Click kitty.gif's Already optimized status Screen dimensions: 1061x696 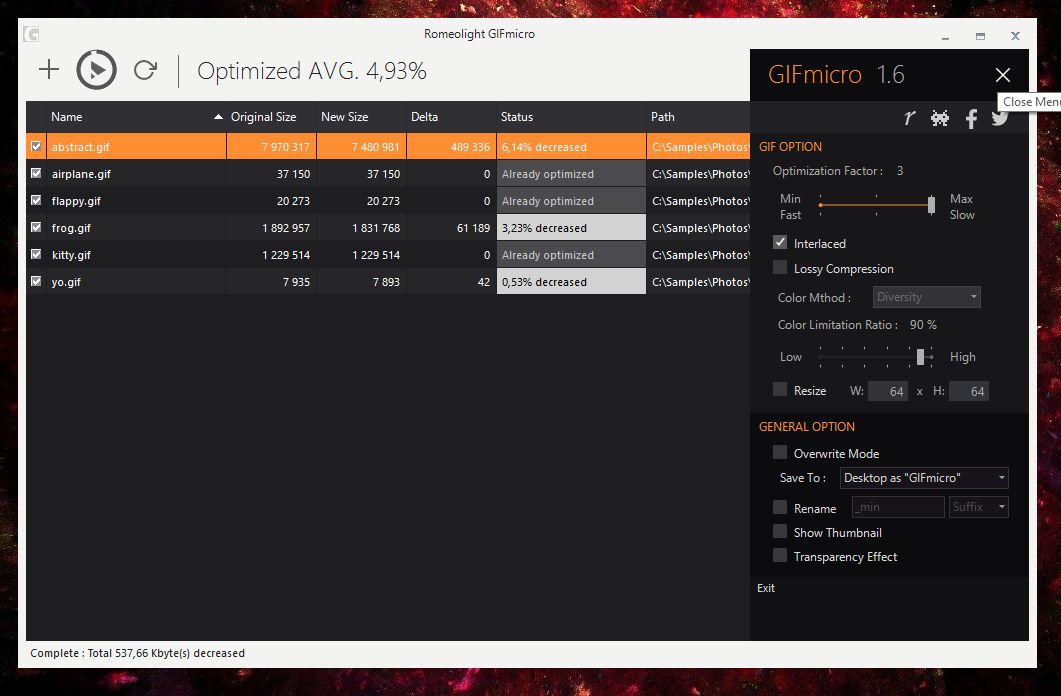[x=571, y=254]
